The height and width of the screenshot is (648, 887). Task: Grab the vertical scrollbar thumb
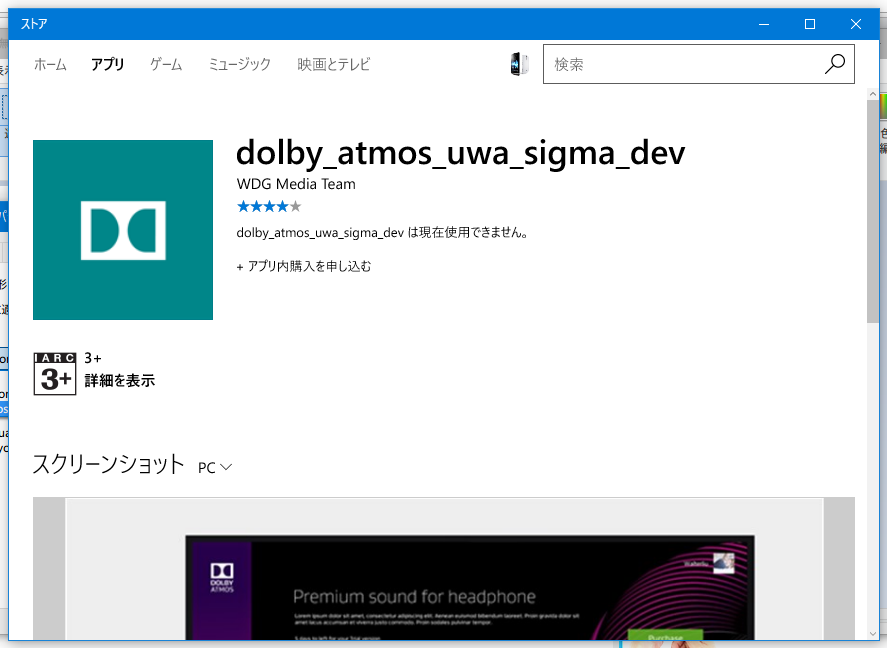pos(872,209)
